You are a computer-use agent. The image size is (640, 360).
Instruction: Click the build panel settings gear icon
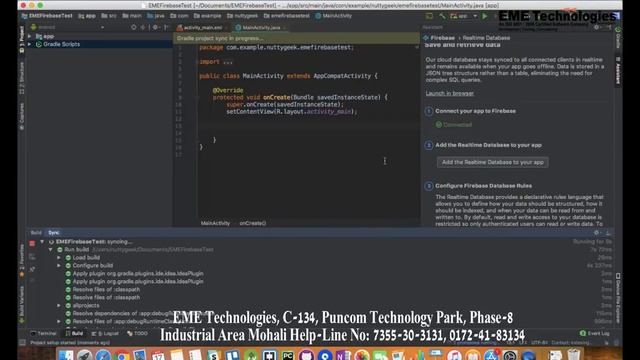click(x=596, y=233)
